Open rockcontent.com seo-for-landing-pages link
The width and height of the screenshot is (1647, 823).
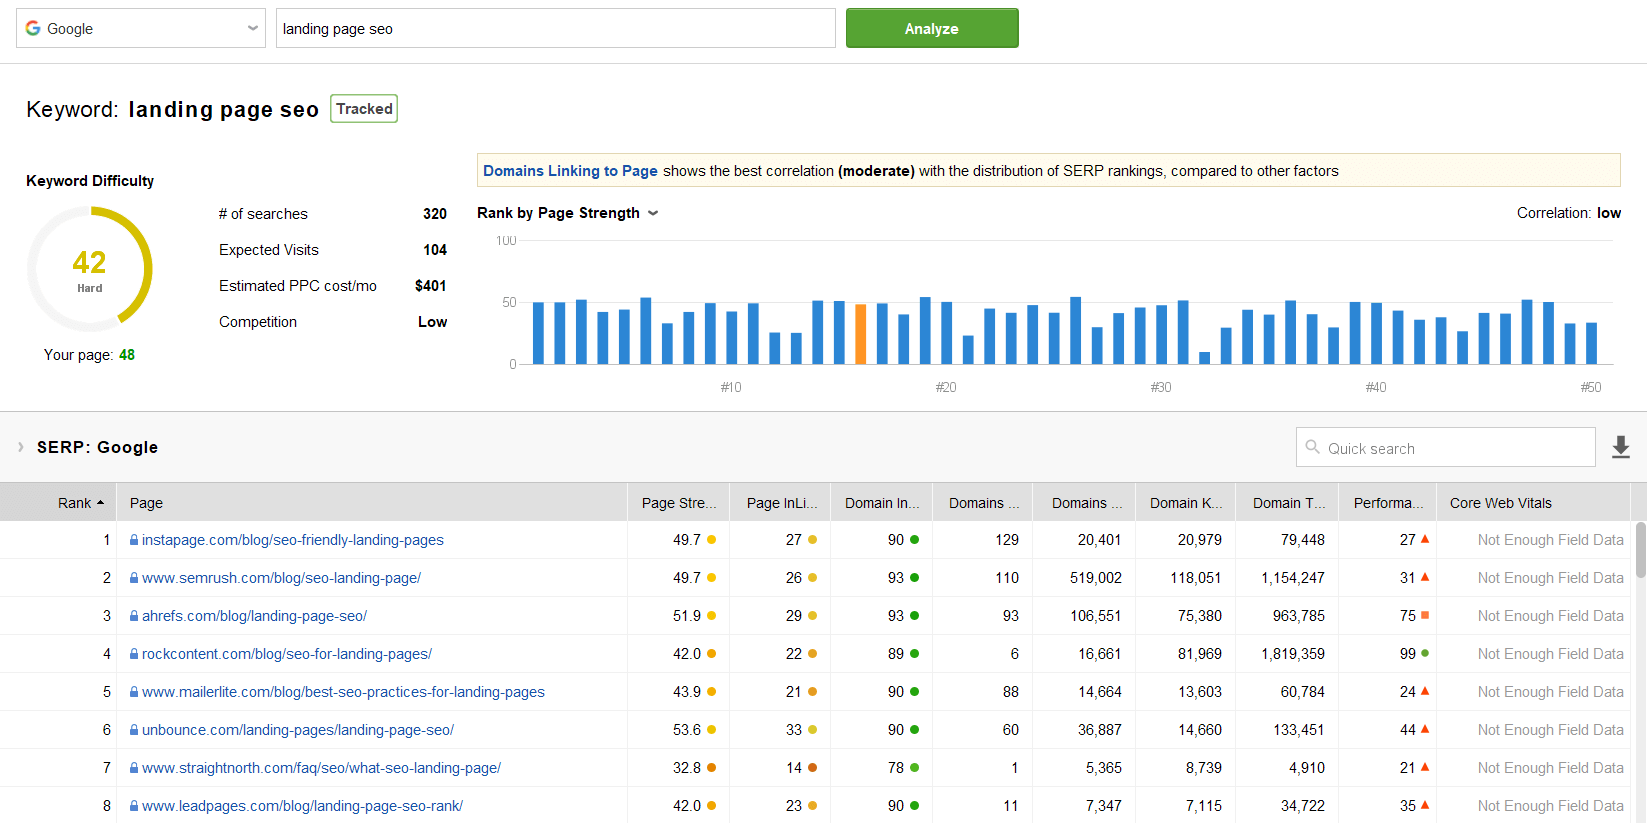click(x=287, y=654)
